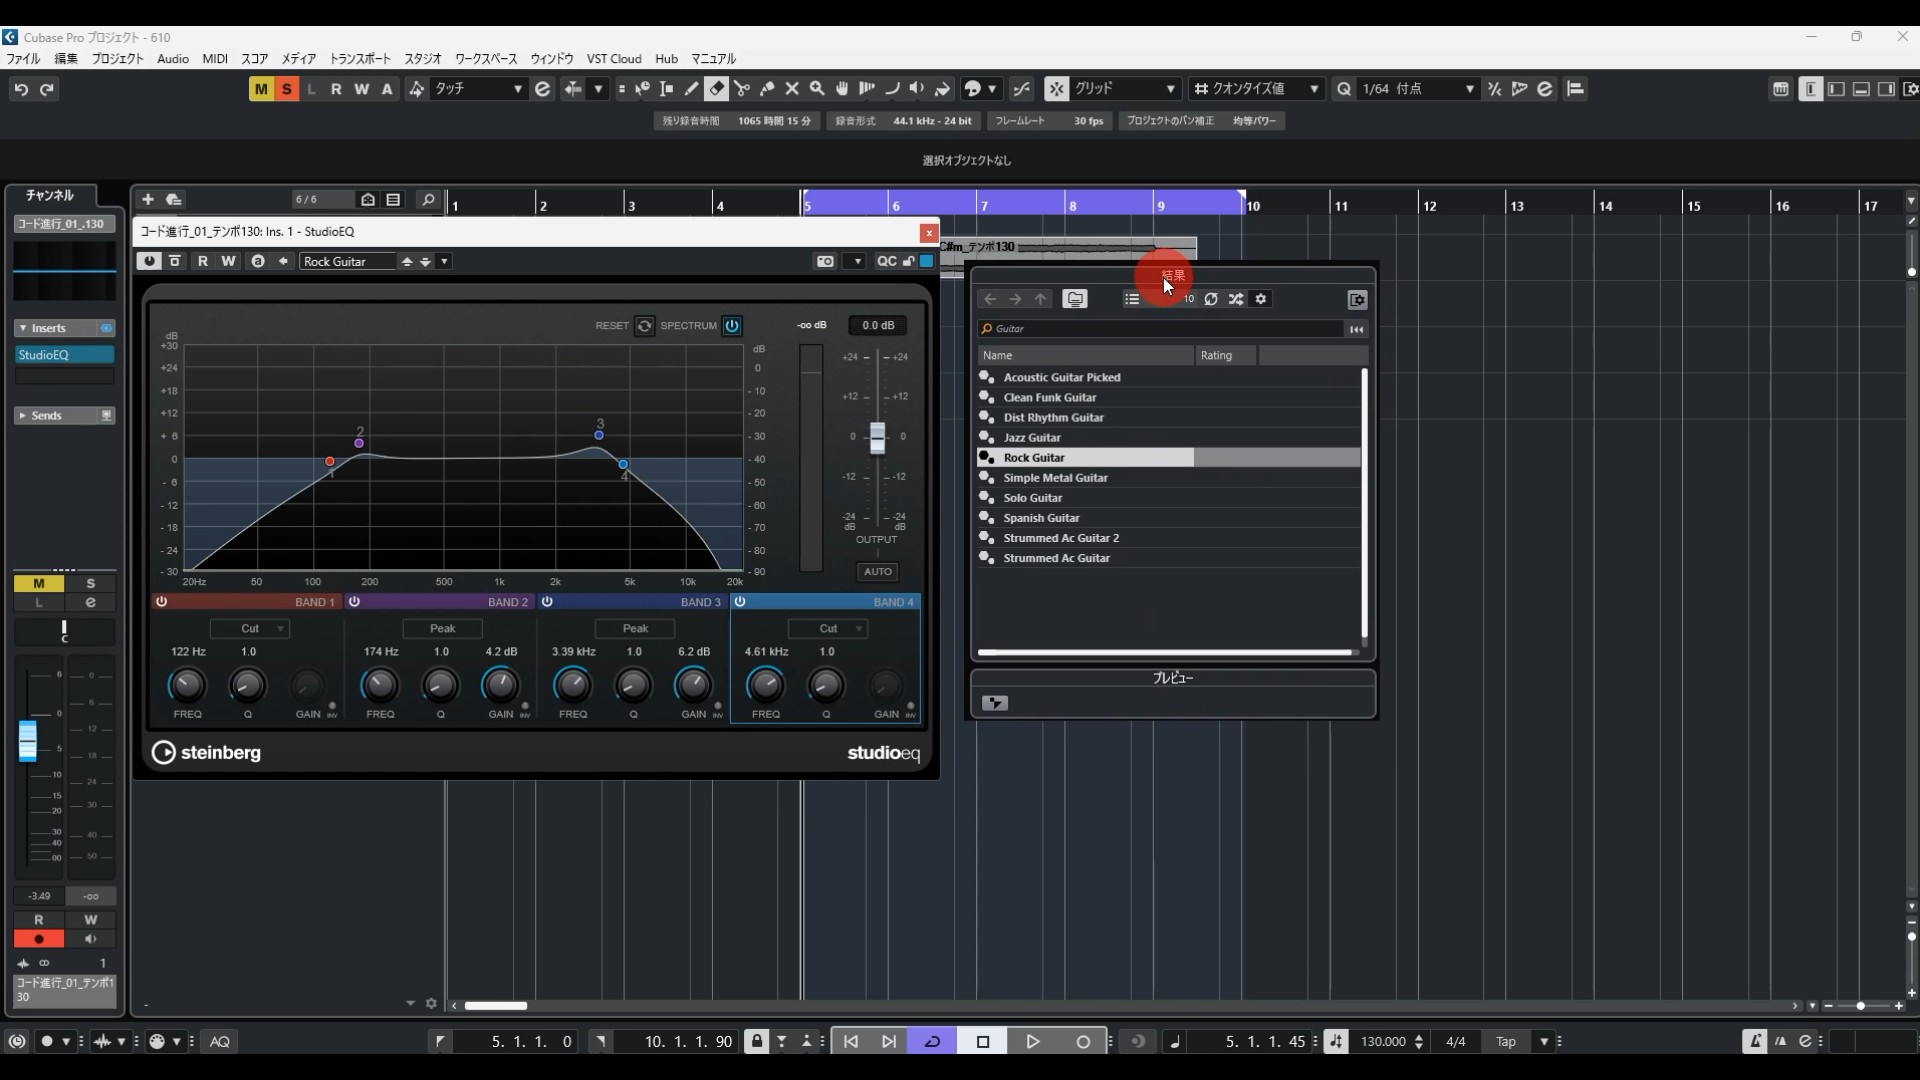Select the Jazz Guitar preset
The width and height of the screenshot is (1920, 1080).
point(1032,438)
